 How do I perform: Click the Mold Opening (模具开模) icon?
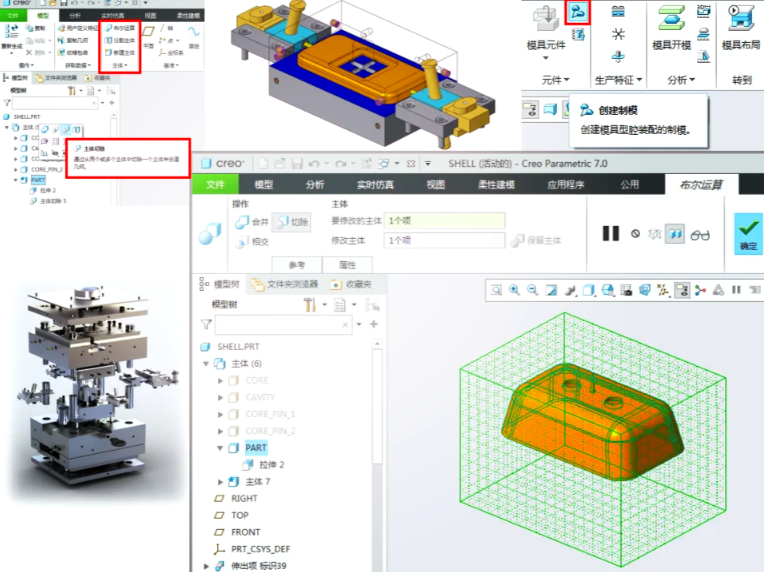tap(671, 19)
